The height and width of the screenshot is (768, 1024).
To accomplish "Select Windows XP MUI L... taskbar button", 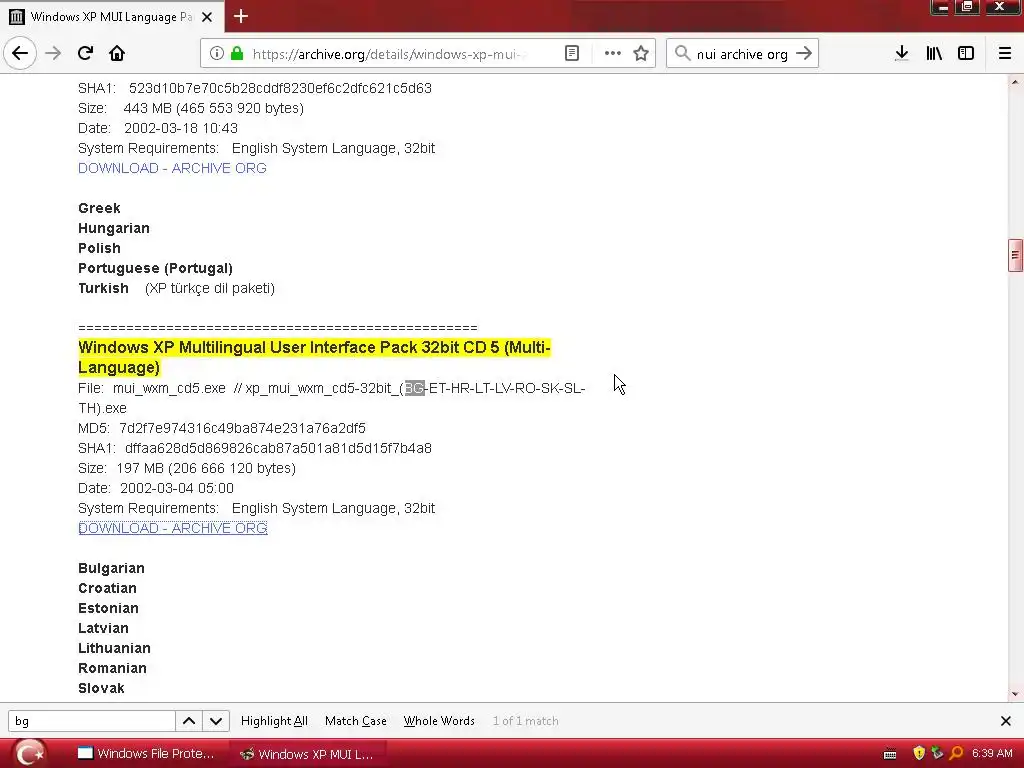I will pos(307,754).
